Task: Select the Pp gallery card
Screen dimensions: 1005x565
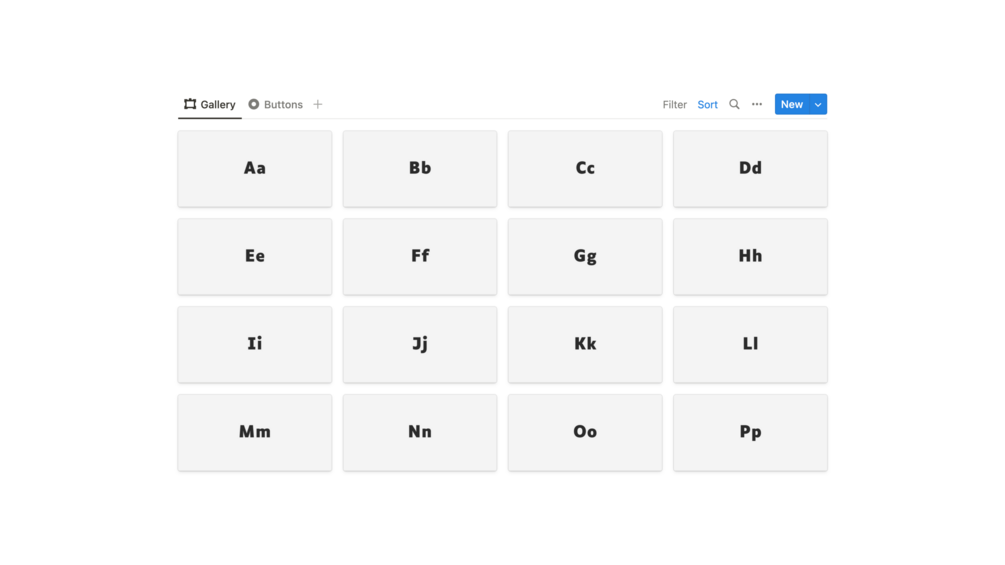Action: coord(750,432)
